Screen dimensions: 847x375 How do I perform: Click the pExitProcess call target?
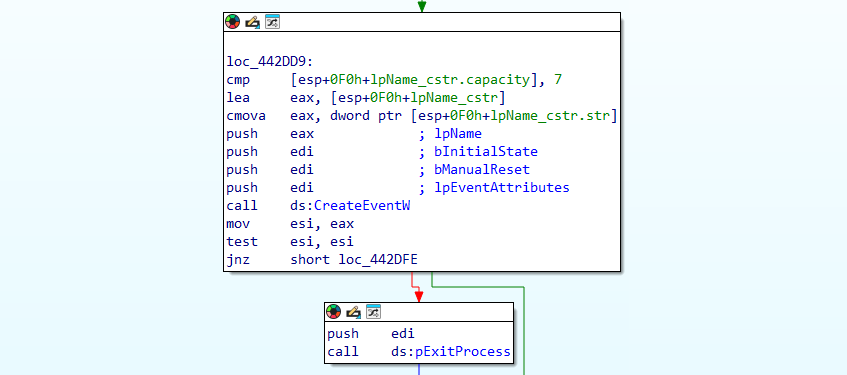pos(462,352)
